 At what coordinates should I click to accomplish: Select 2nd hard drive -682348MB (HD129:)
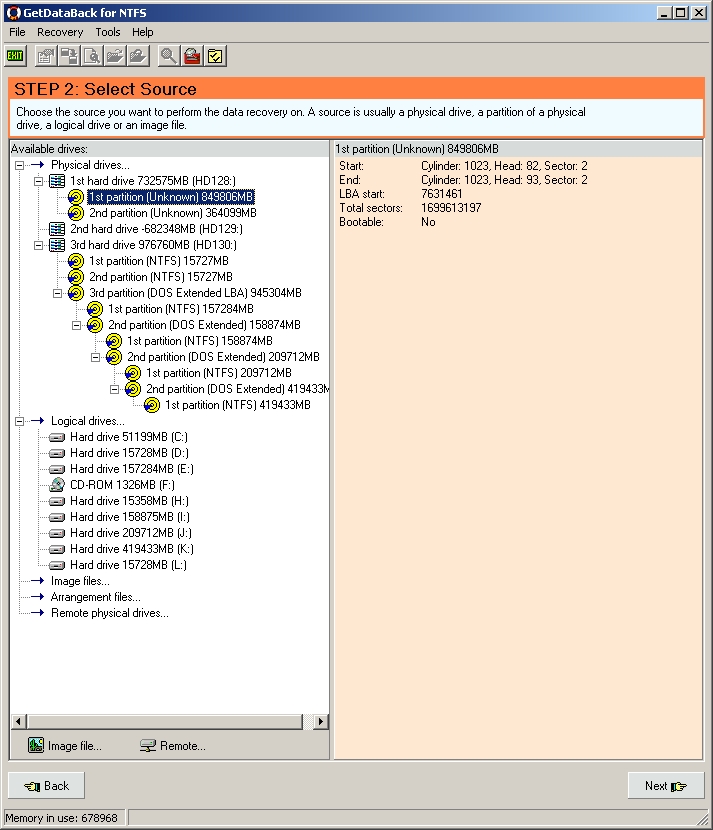coord(156,229)
